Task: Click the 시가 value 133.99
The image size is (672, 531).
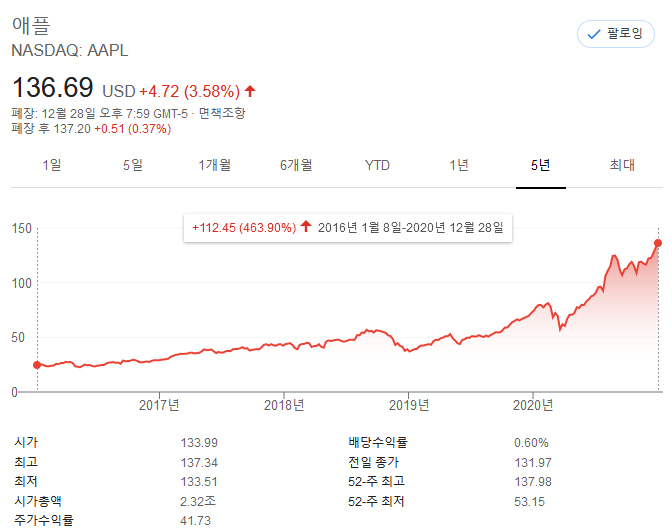Action: point(199,443)
